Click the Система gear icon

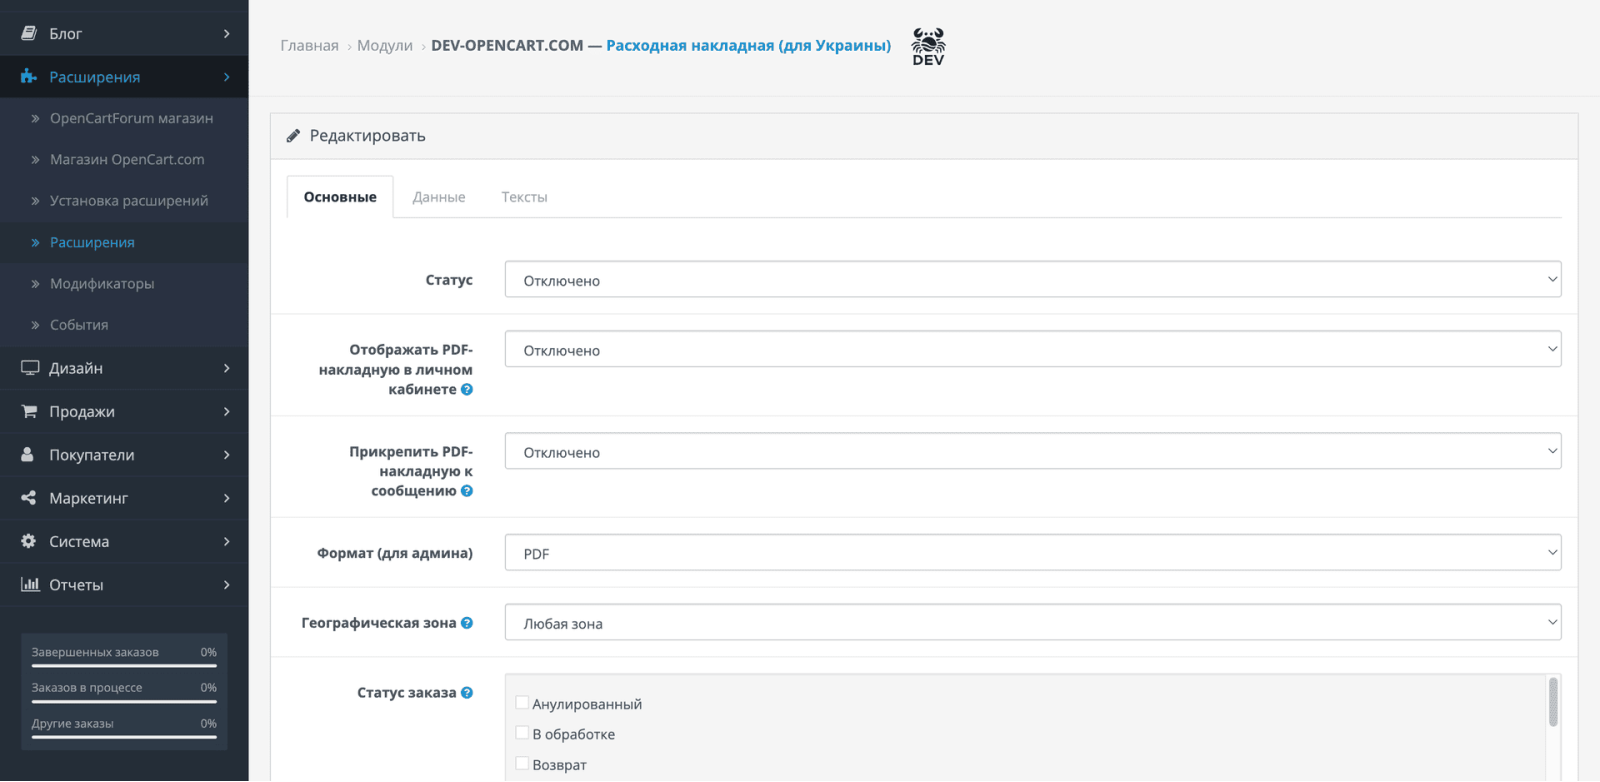pos(28,541)
